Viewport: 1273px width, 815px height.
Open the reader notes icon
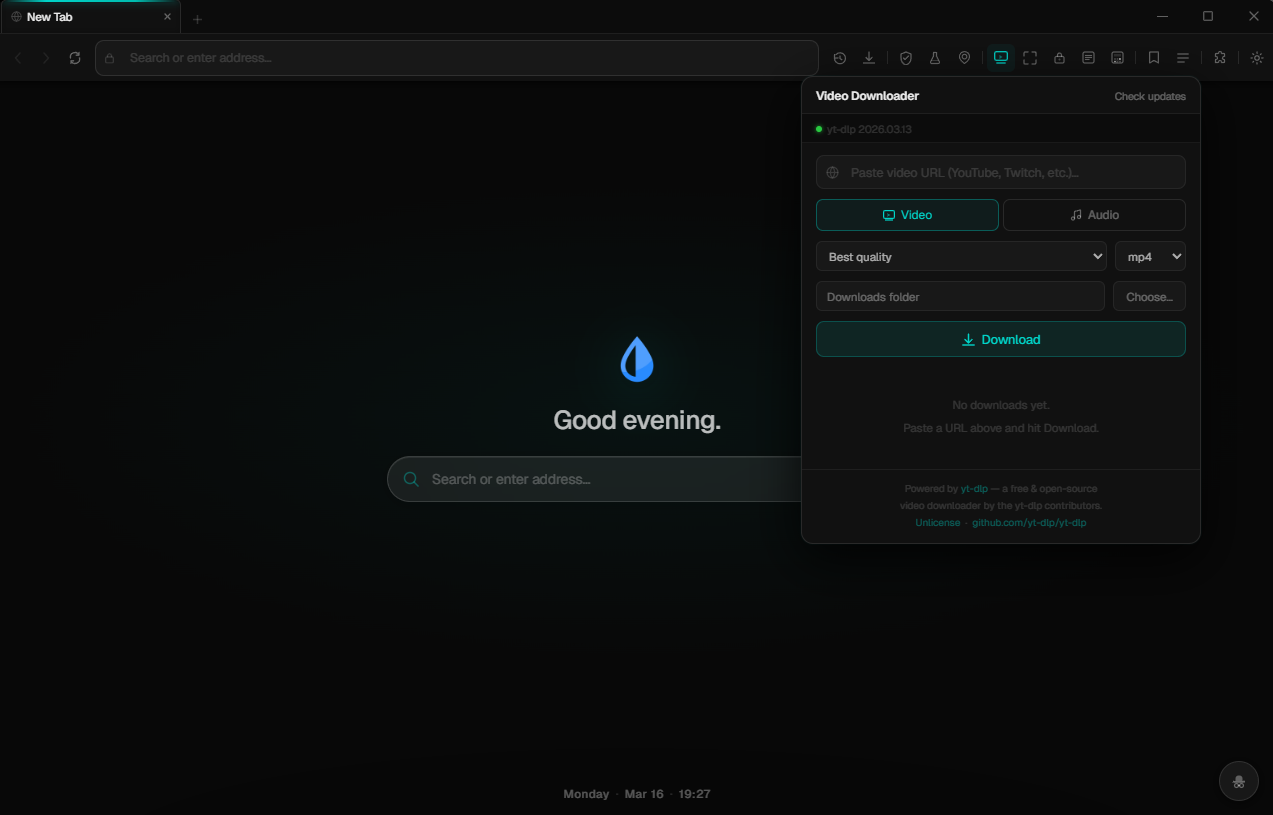click(x=1088, y=57)
